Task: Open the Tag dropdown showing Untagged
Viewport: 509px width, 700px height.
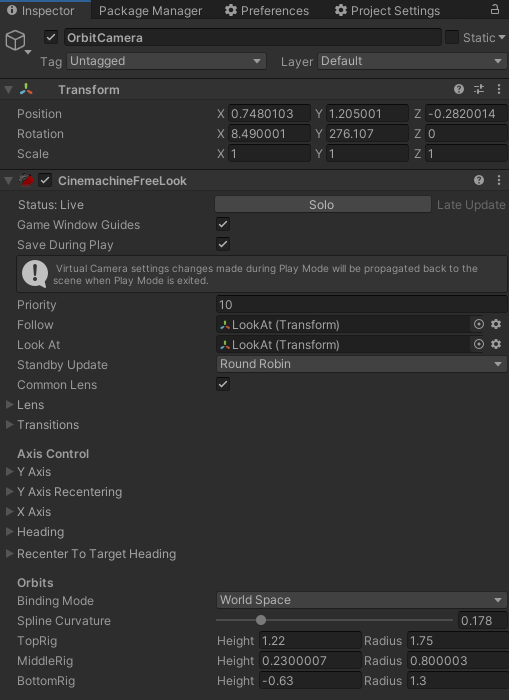Action: click(166, 61)
